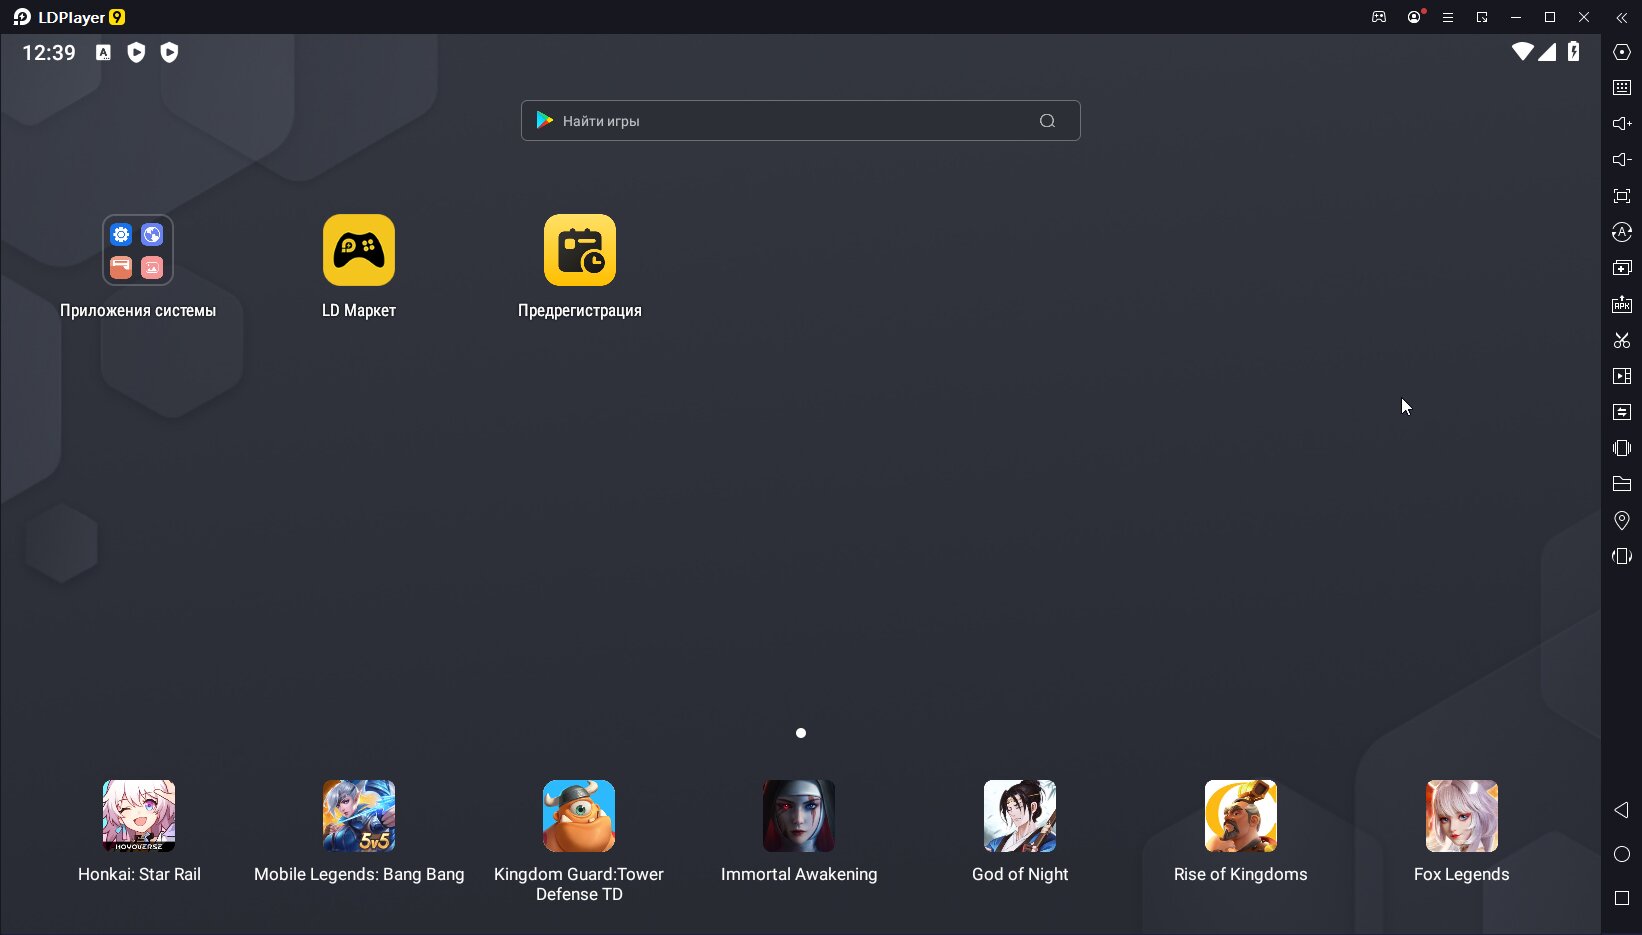
Task: Open the hamburger menu in title bar
Action: tap(1447, 17)
